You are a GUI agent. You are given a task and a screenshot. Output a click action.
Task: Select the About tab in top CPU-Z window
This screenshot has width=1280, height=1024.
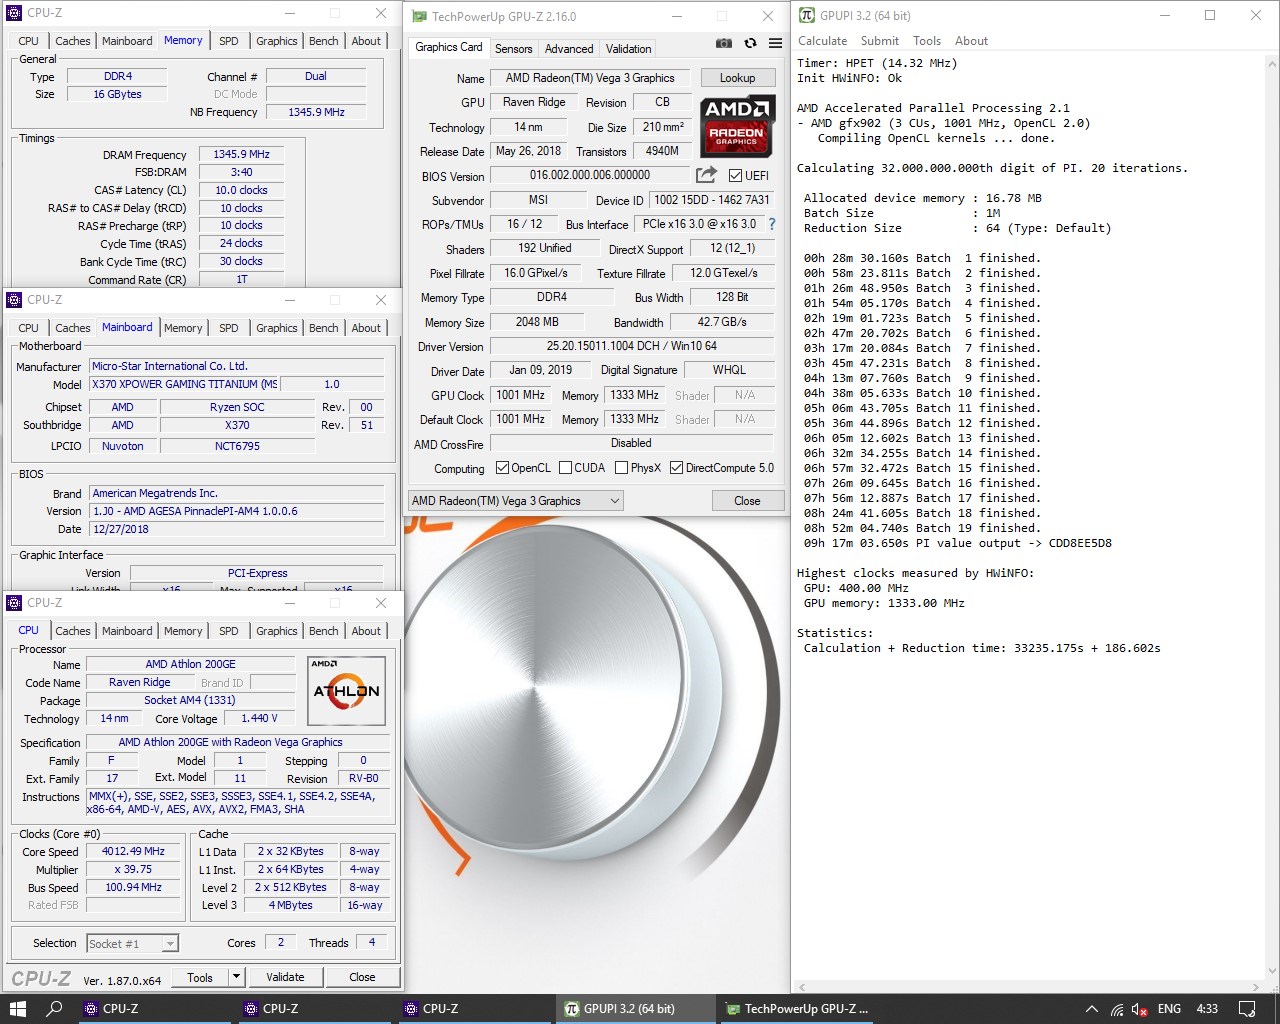pos(366,41)
